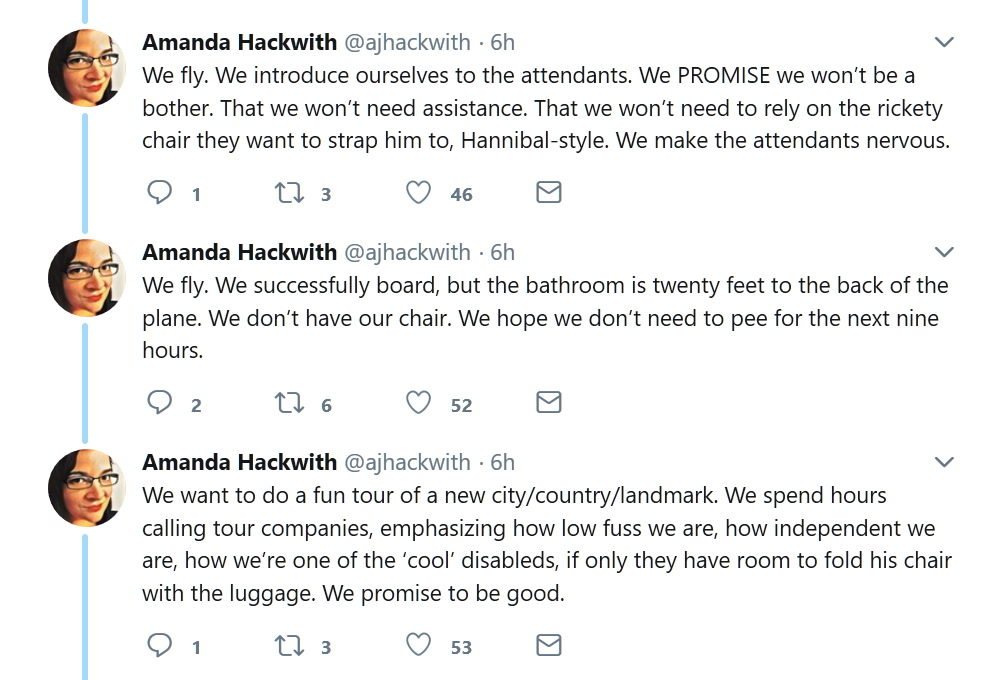Click the avatar beside the tour companies tweet

(x=86, y=486)
